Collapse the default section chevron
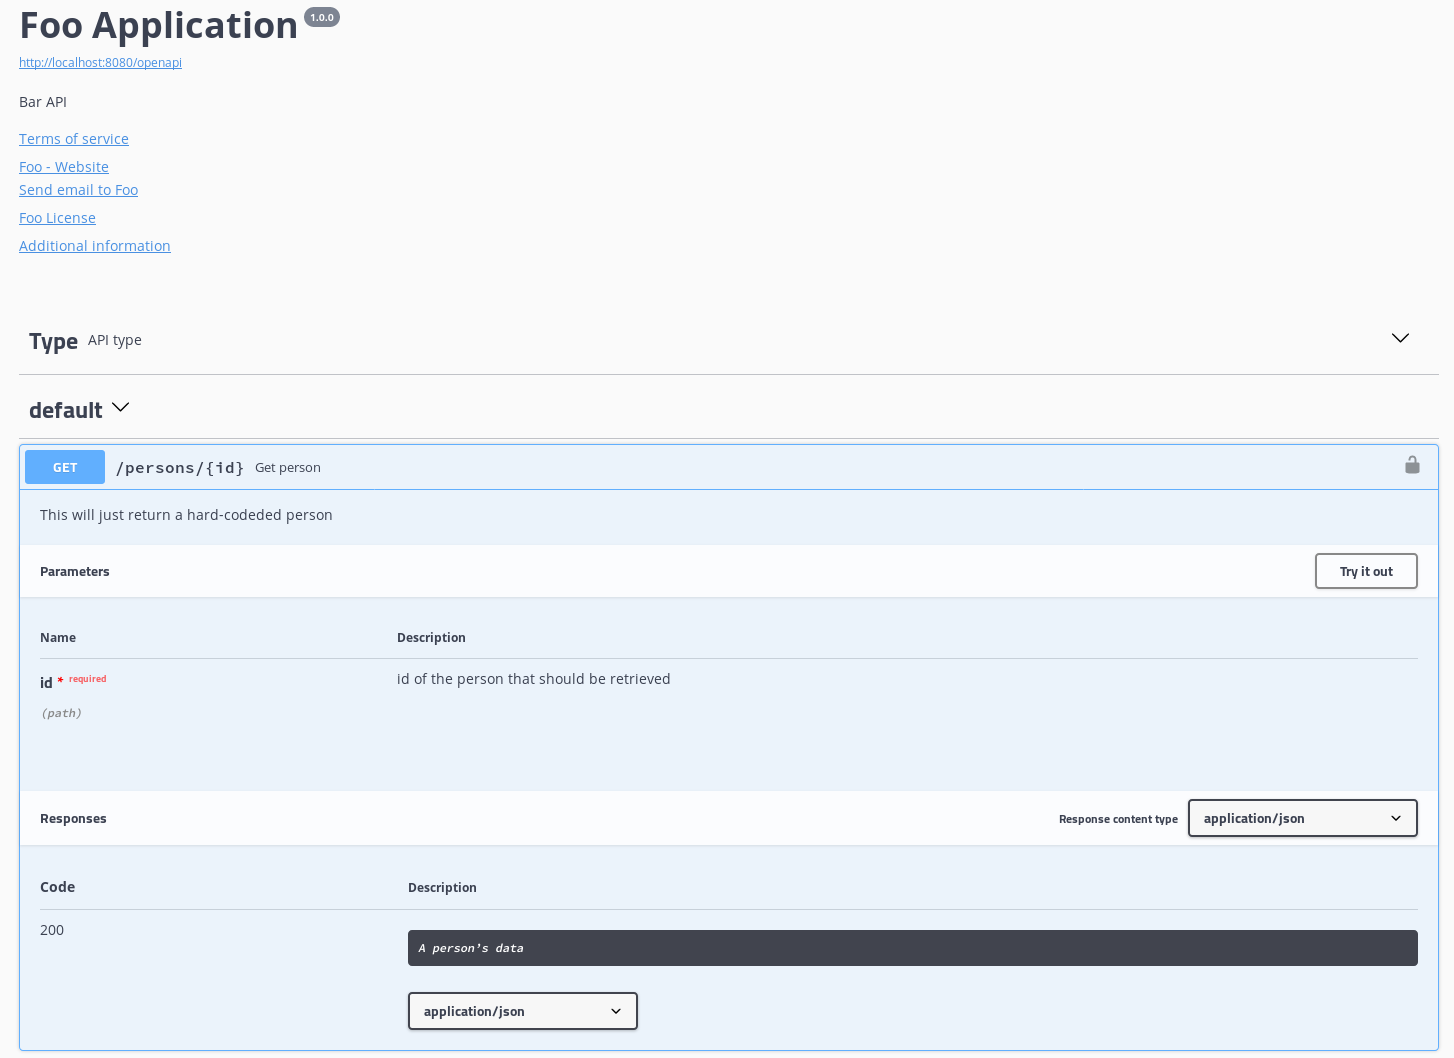Viewport: 1454px width, 1058px height. tap(121, 407)
